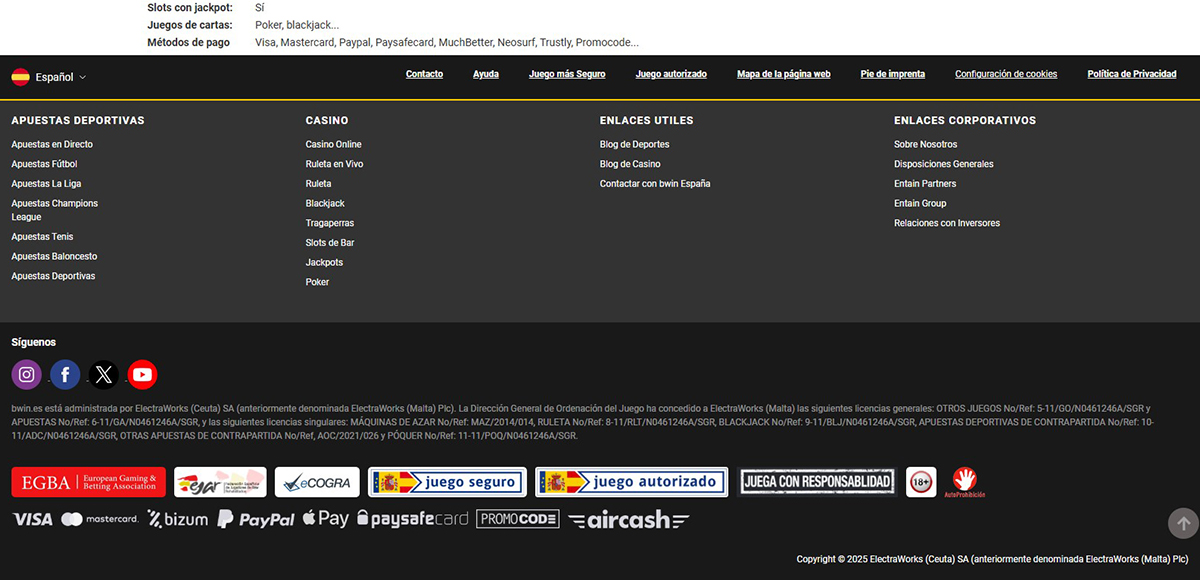This screenshot has height=580, width=1200.
Task: Go to Apuestas en Directo
Action: [x=52, y=144]
